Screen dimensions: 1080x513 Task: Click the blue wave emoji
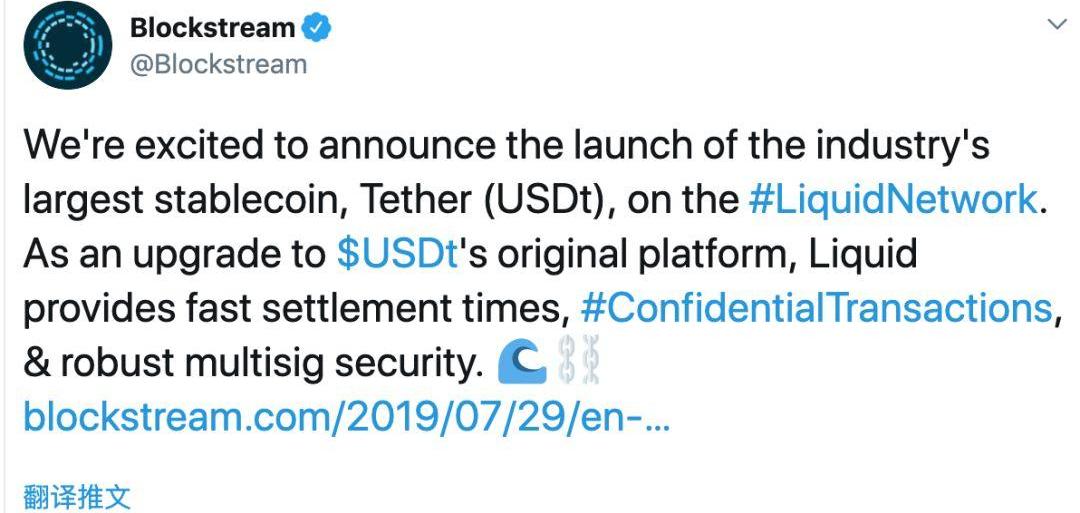(520, 364)
